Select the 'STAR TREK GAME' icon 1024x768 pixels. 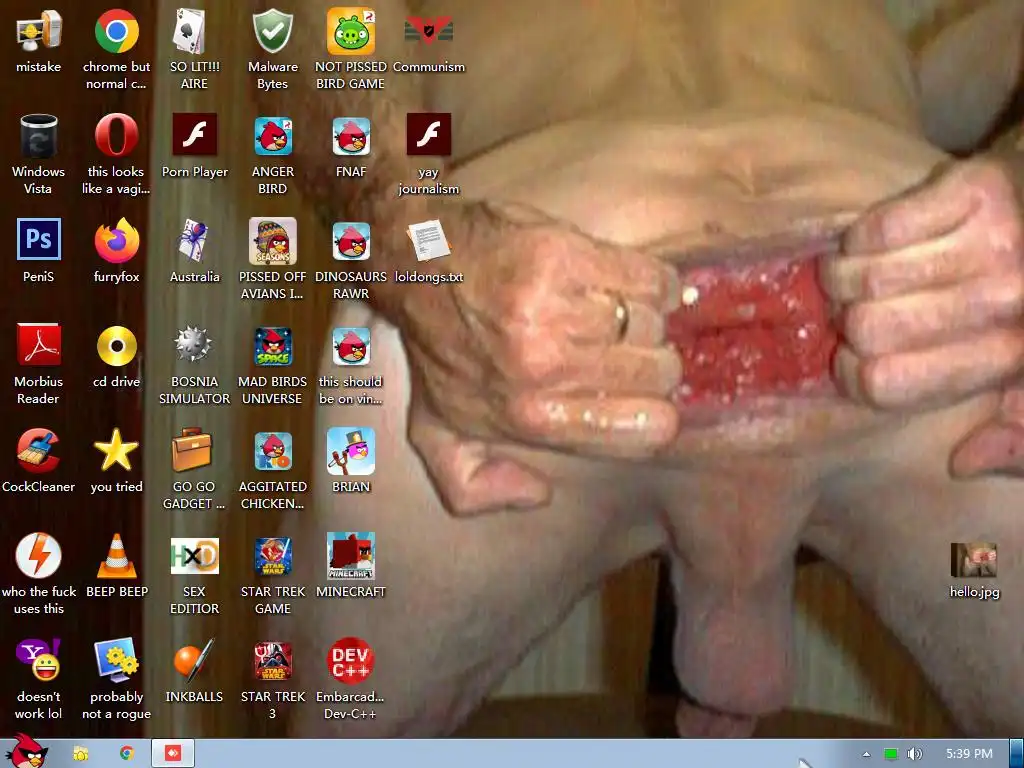tap(272, 556)
